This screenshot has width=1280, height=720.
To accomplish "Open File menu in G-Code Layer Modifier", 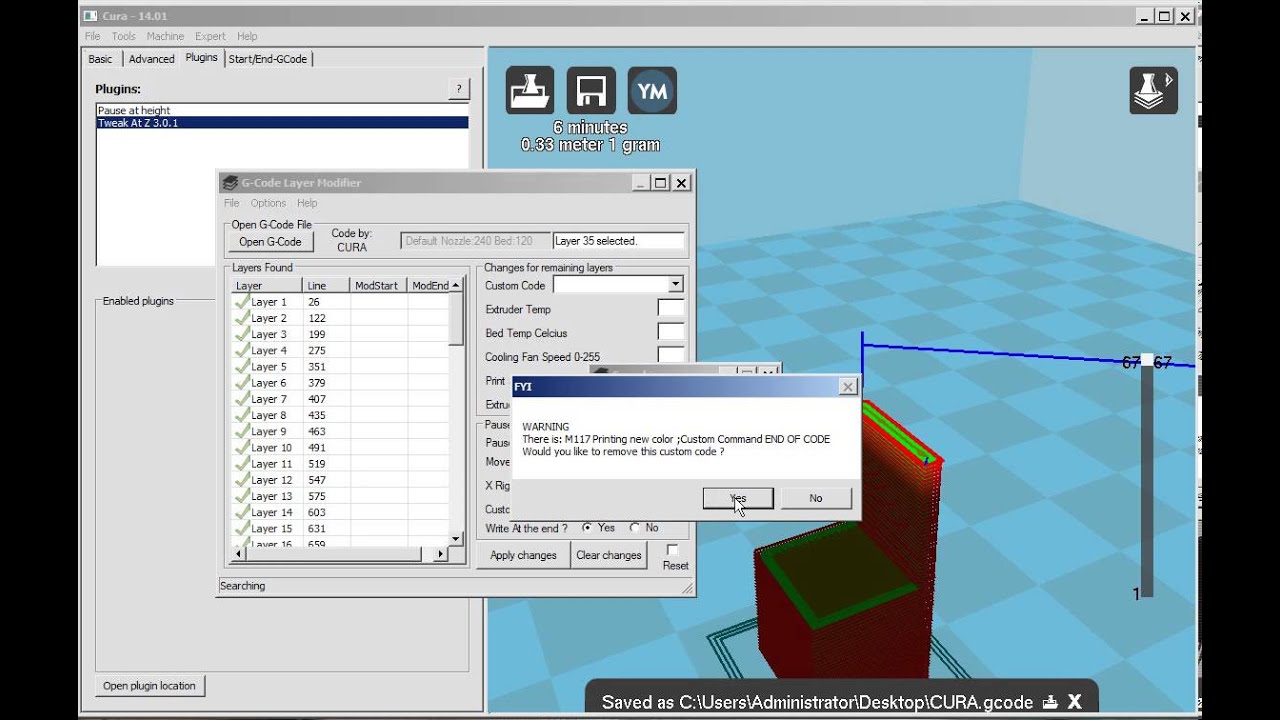I will [x=232, y=203].
